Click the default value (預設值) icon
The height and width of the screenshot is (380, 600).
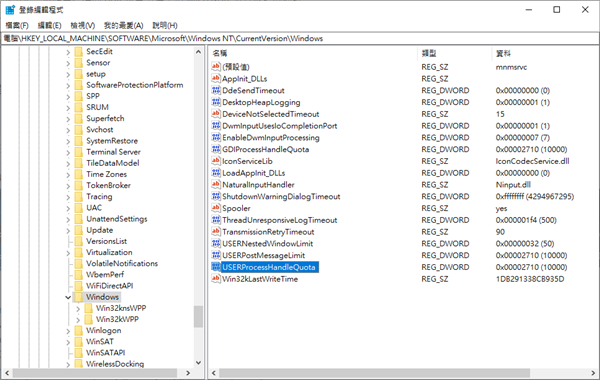(216, 67)
